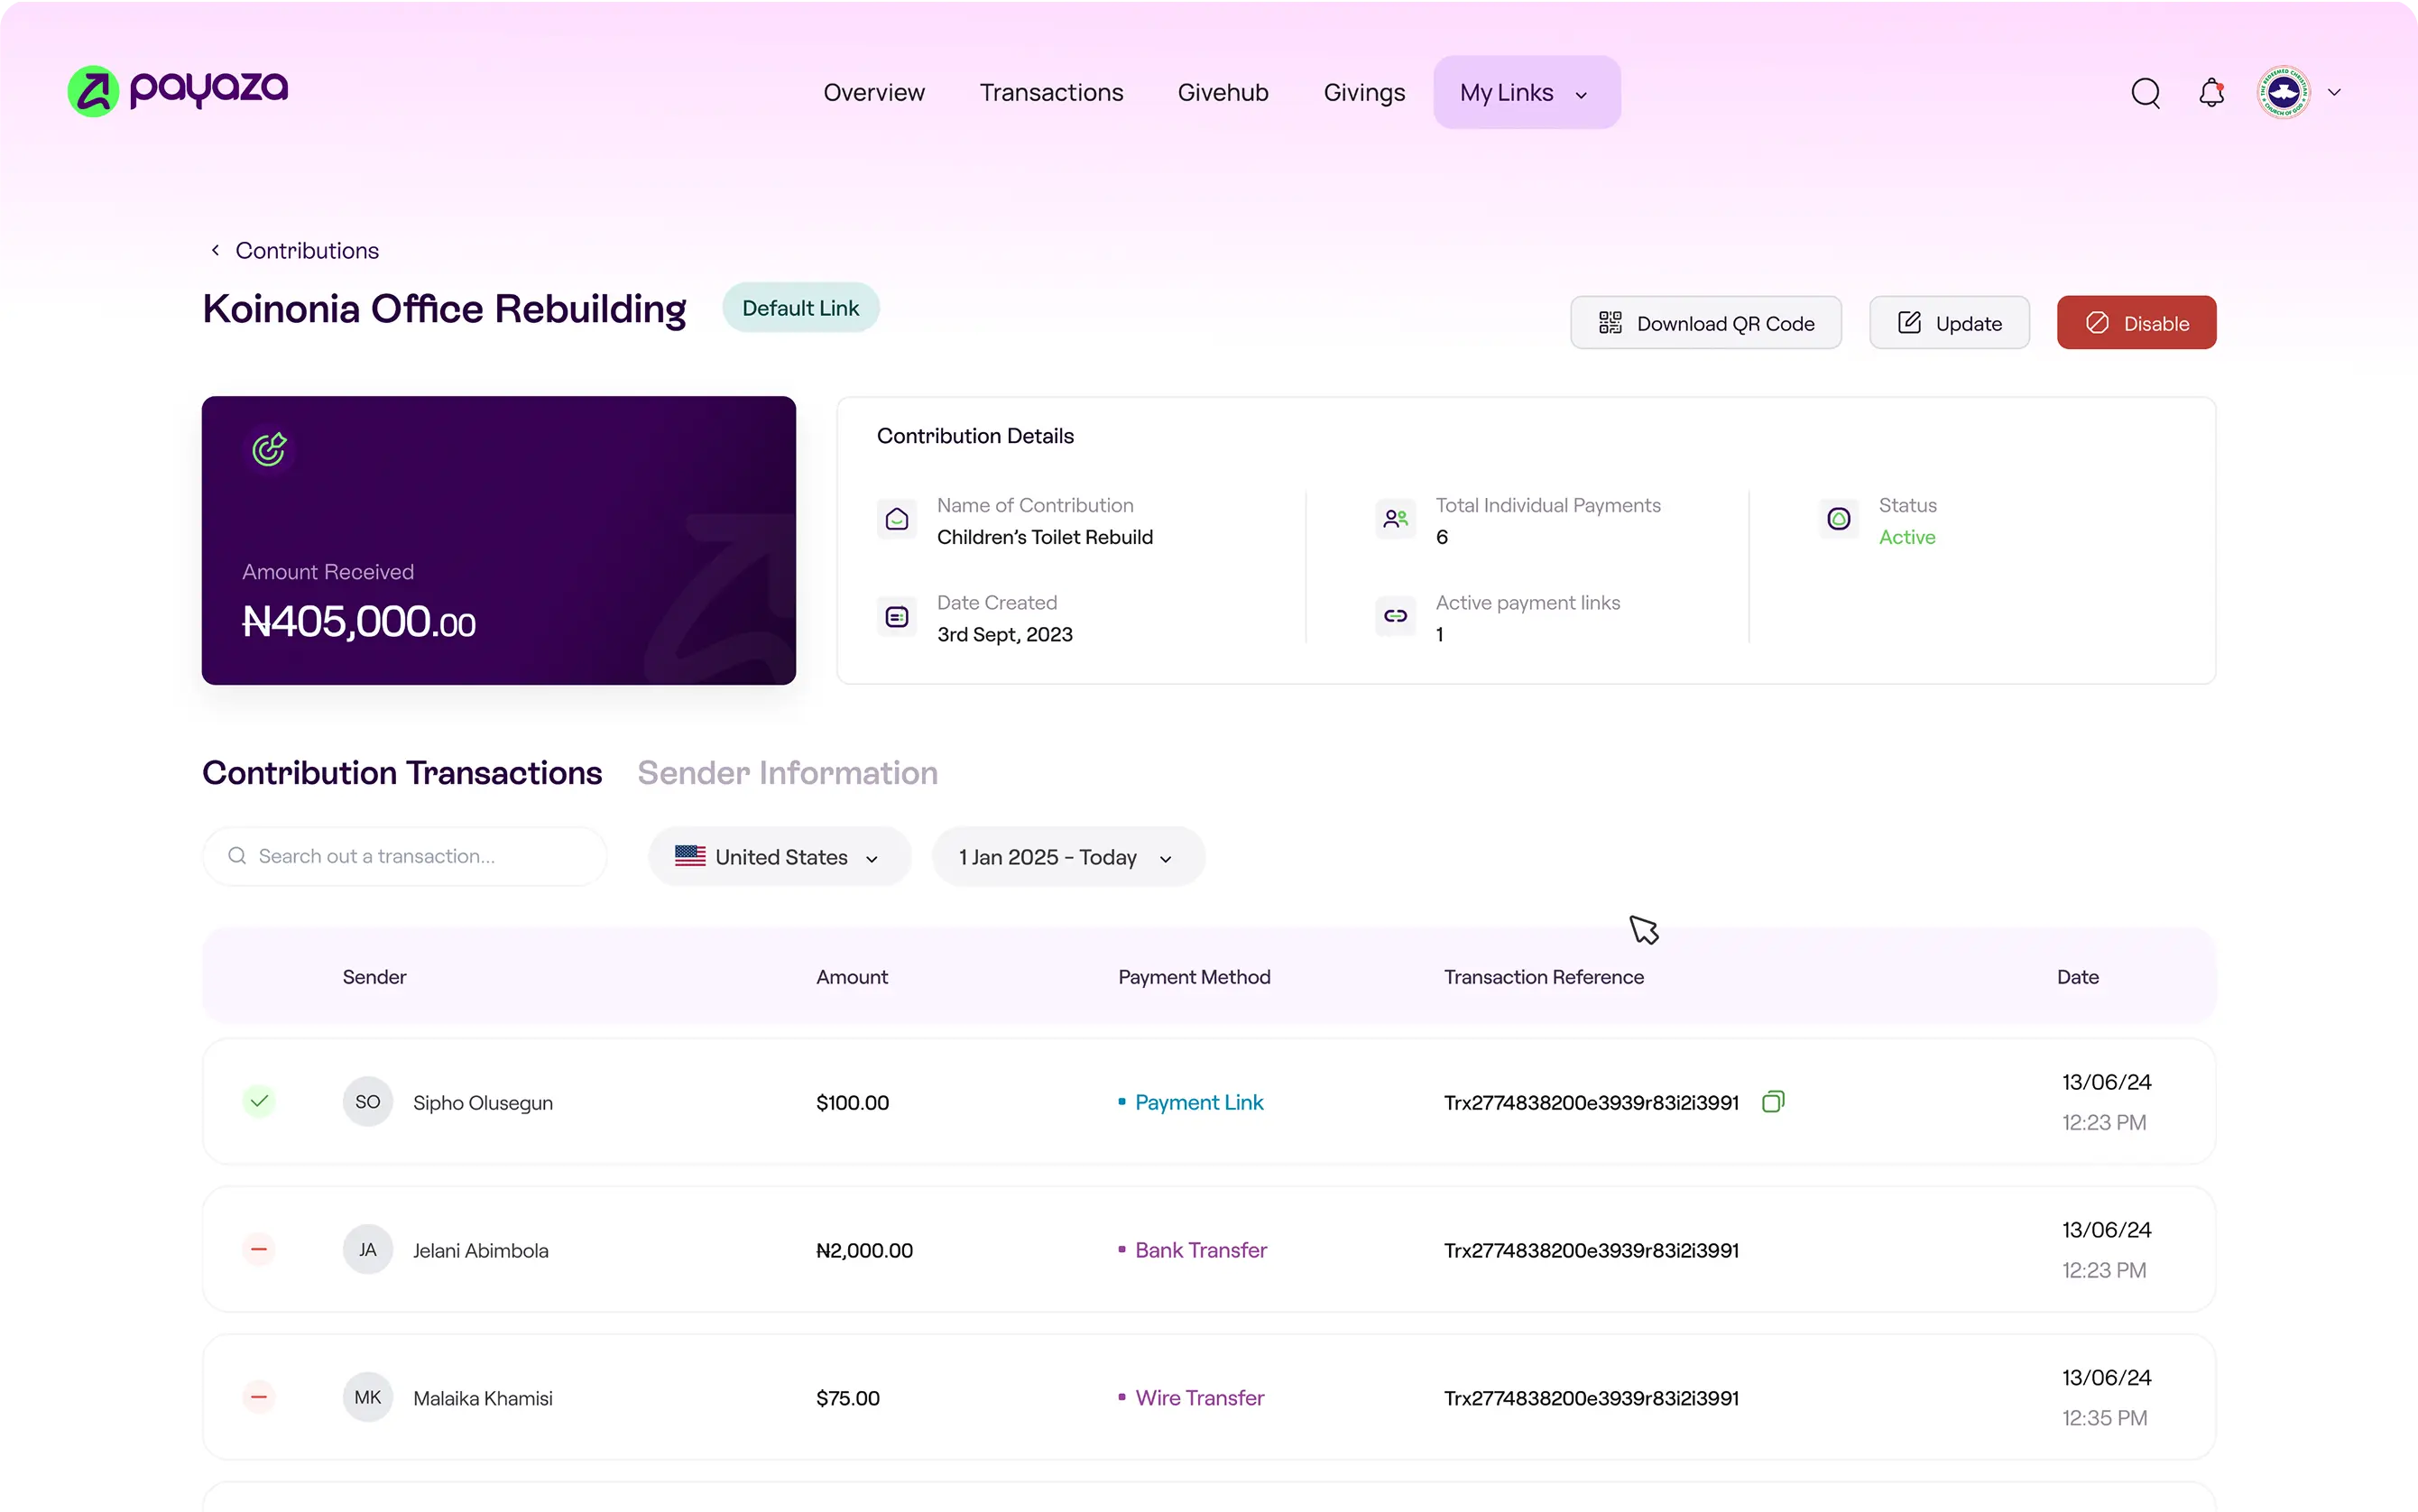Download the QR Code
Viewport: 2418px width, 1512px height.
1705,323
